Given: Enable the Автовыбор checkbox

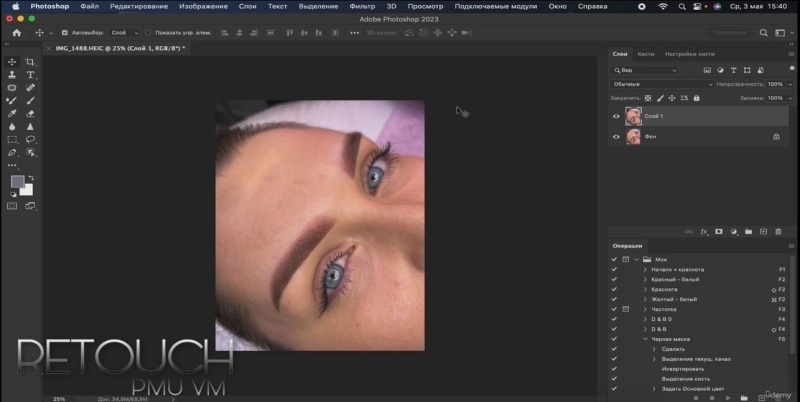Looking at the screenshot, I should pyautogui.click(x=66, y=32).
